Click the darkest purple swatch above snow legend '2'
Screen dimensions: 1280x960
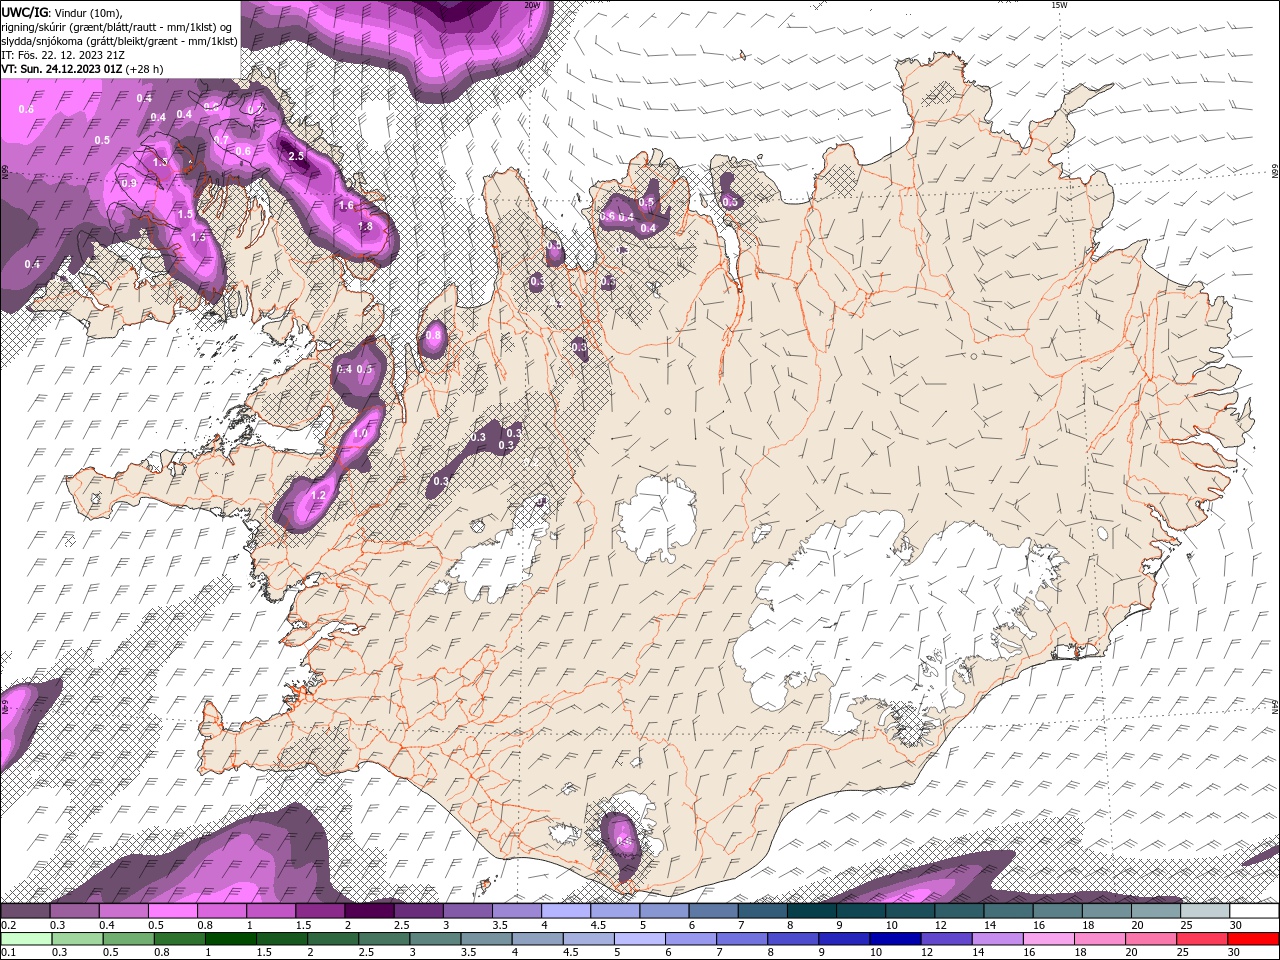(x=369, y=911)
